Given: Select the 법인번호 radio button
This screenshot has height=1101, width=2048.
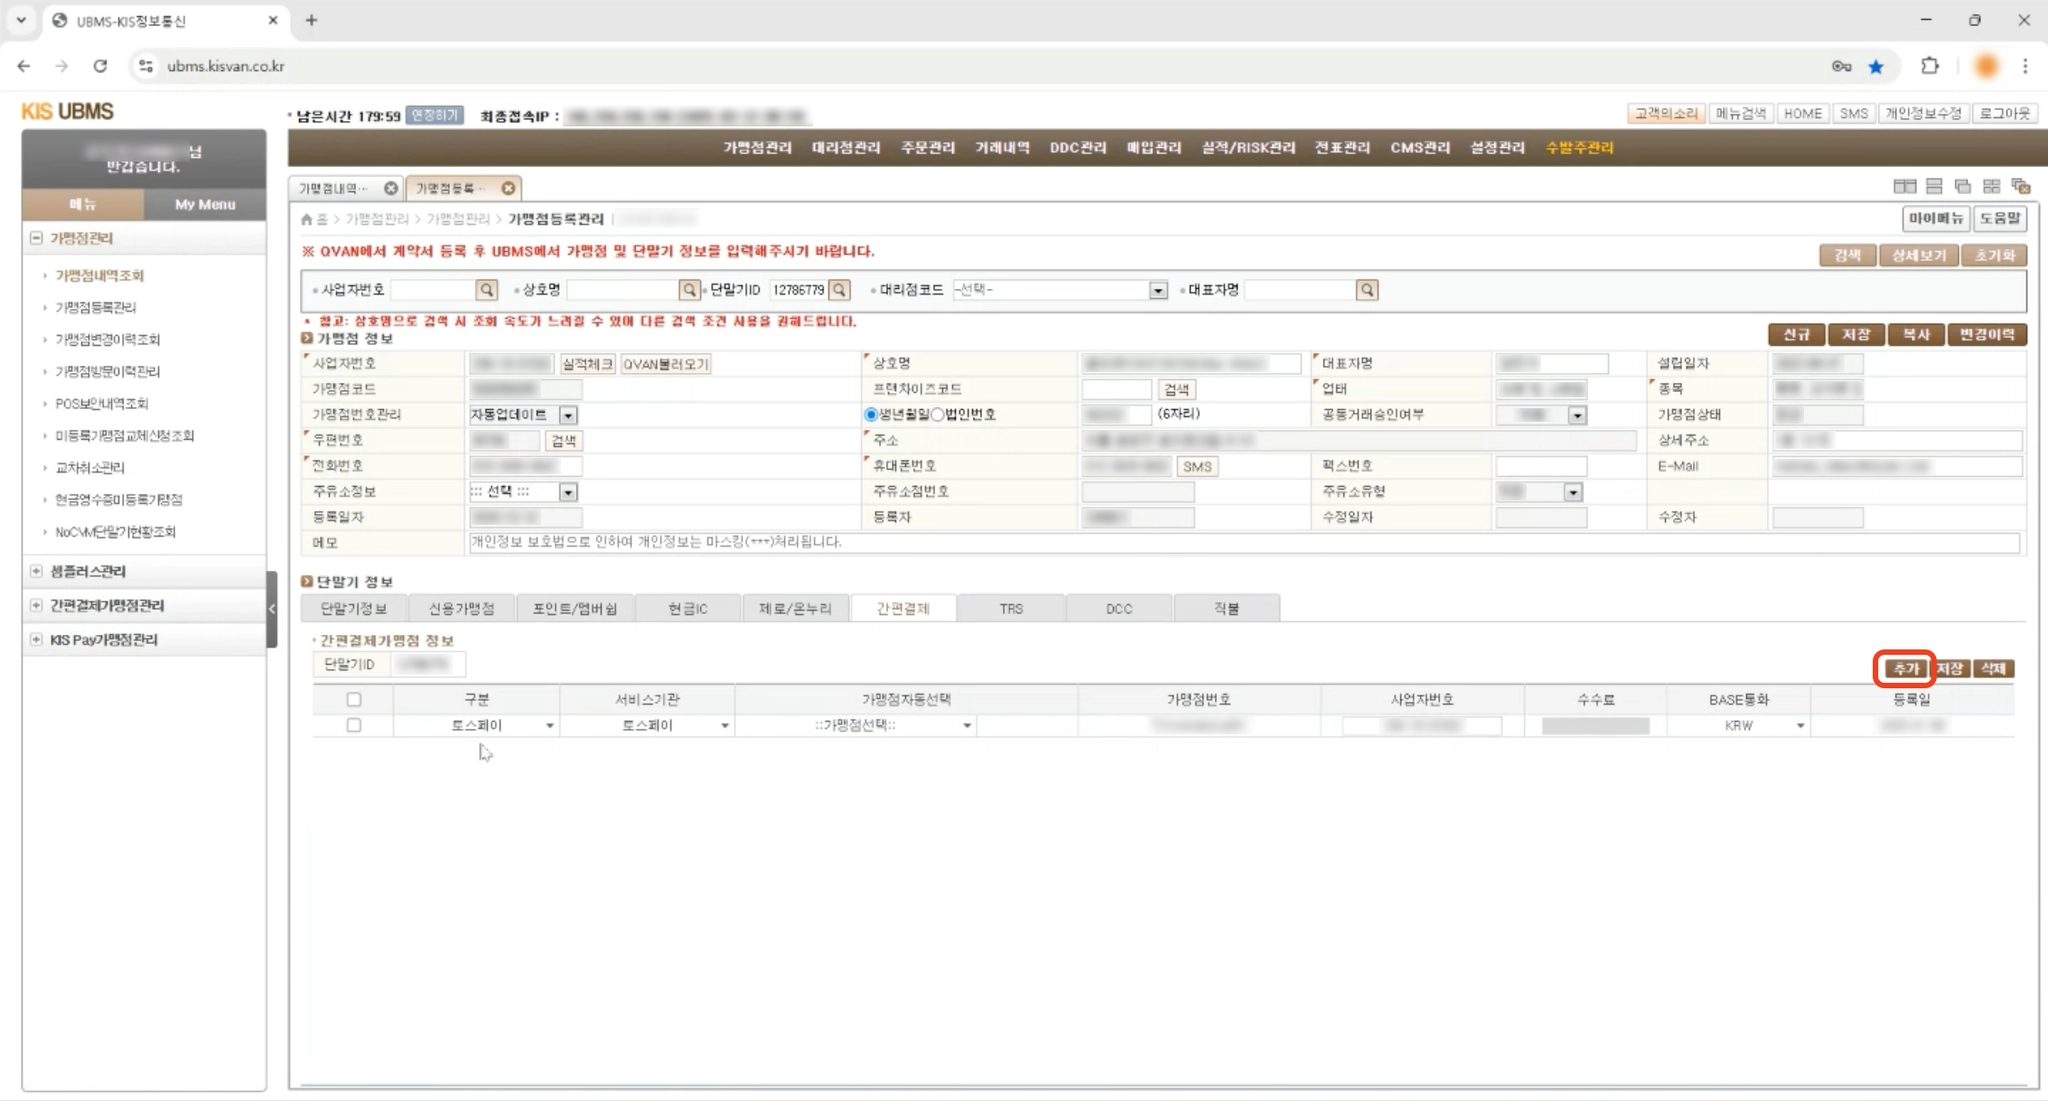Looking at the screenshot, I should [x=938, y=414].
